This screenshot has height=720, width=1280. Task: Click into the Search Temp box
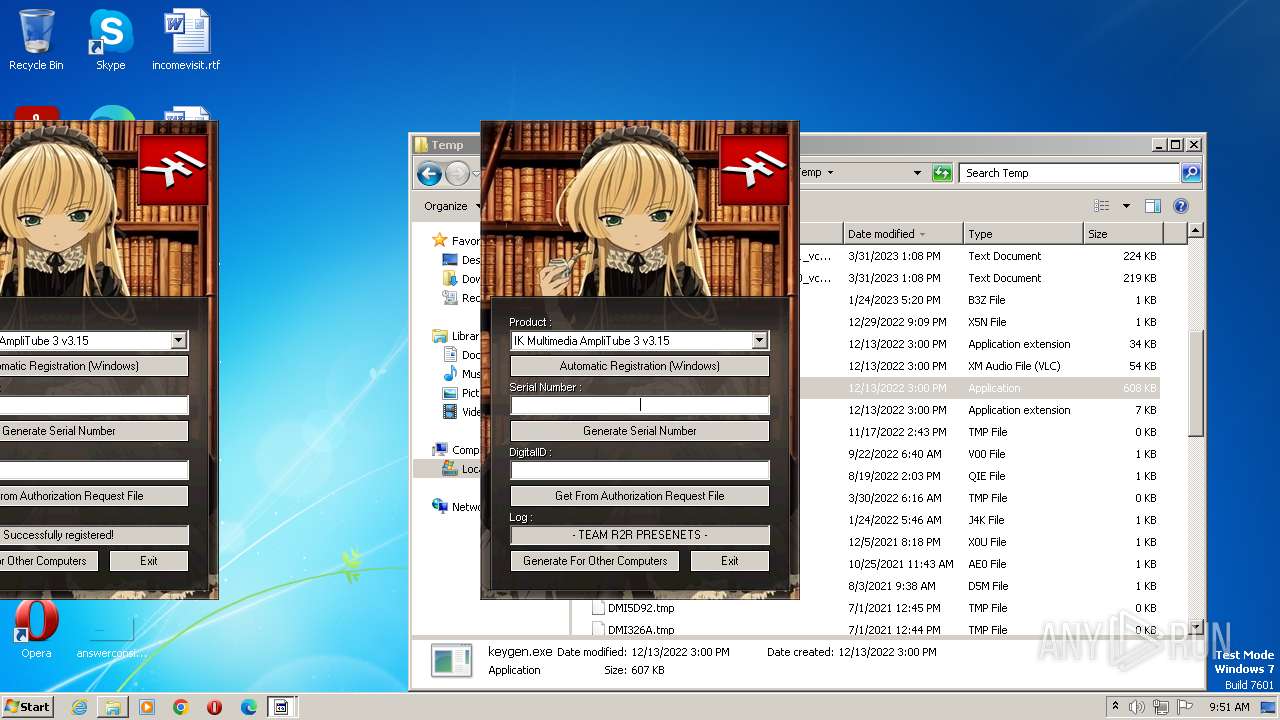click(x=1069, y=173)
